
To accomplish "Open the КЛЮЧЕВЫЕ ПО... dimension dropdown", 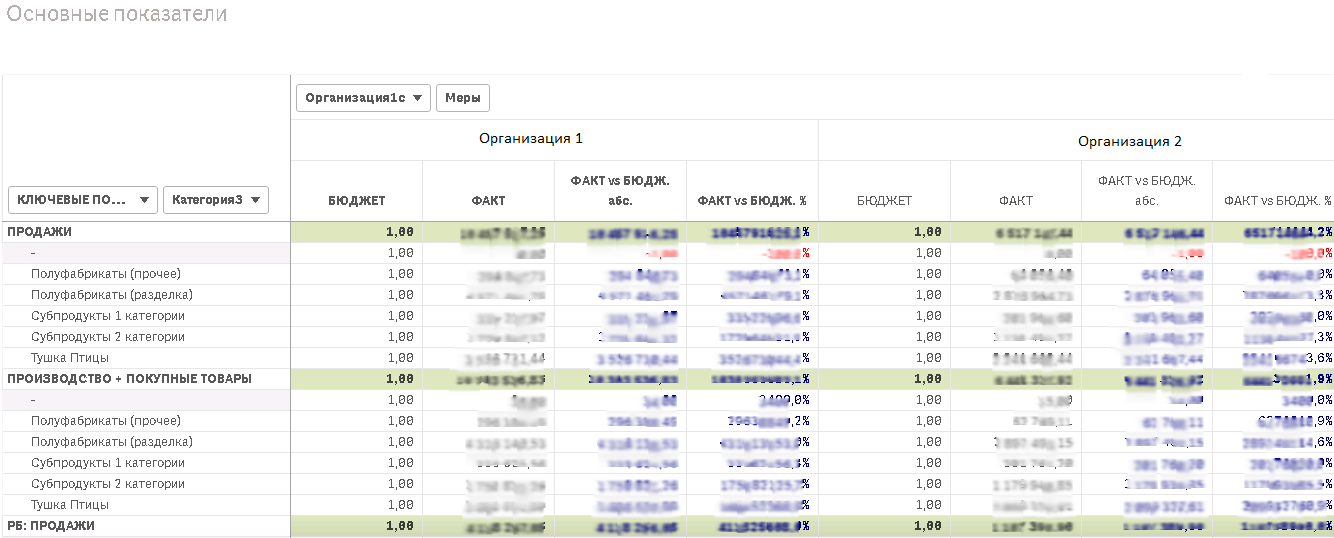I will pyautogui.click(x=82, y=200).
